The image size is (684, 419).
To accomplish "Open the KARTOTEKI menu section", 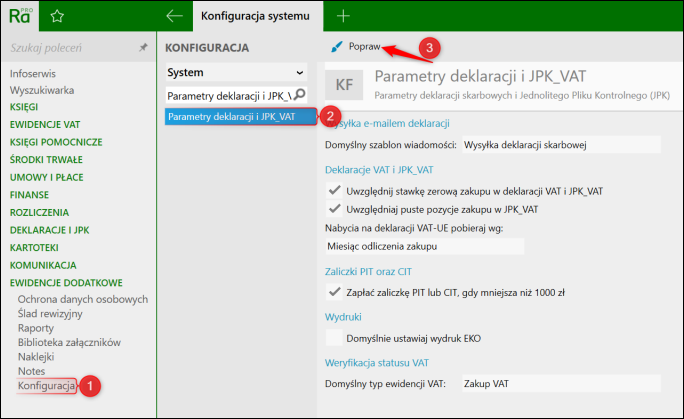I will (34, 247).
